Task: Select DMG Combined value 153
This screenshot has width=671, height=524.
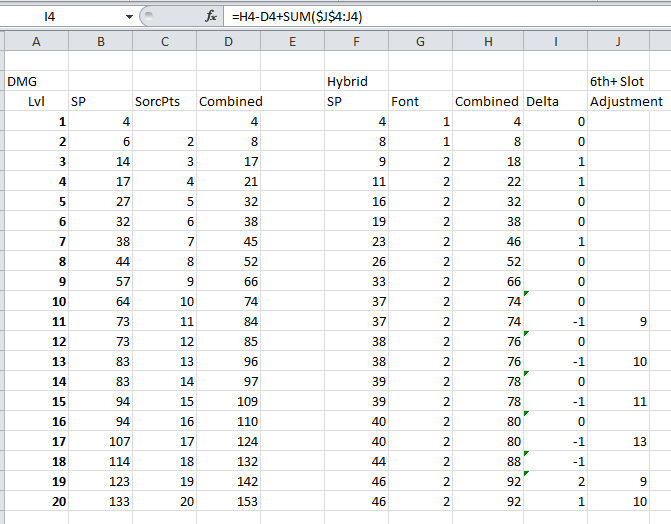Action: 229,501
